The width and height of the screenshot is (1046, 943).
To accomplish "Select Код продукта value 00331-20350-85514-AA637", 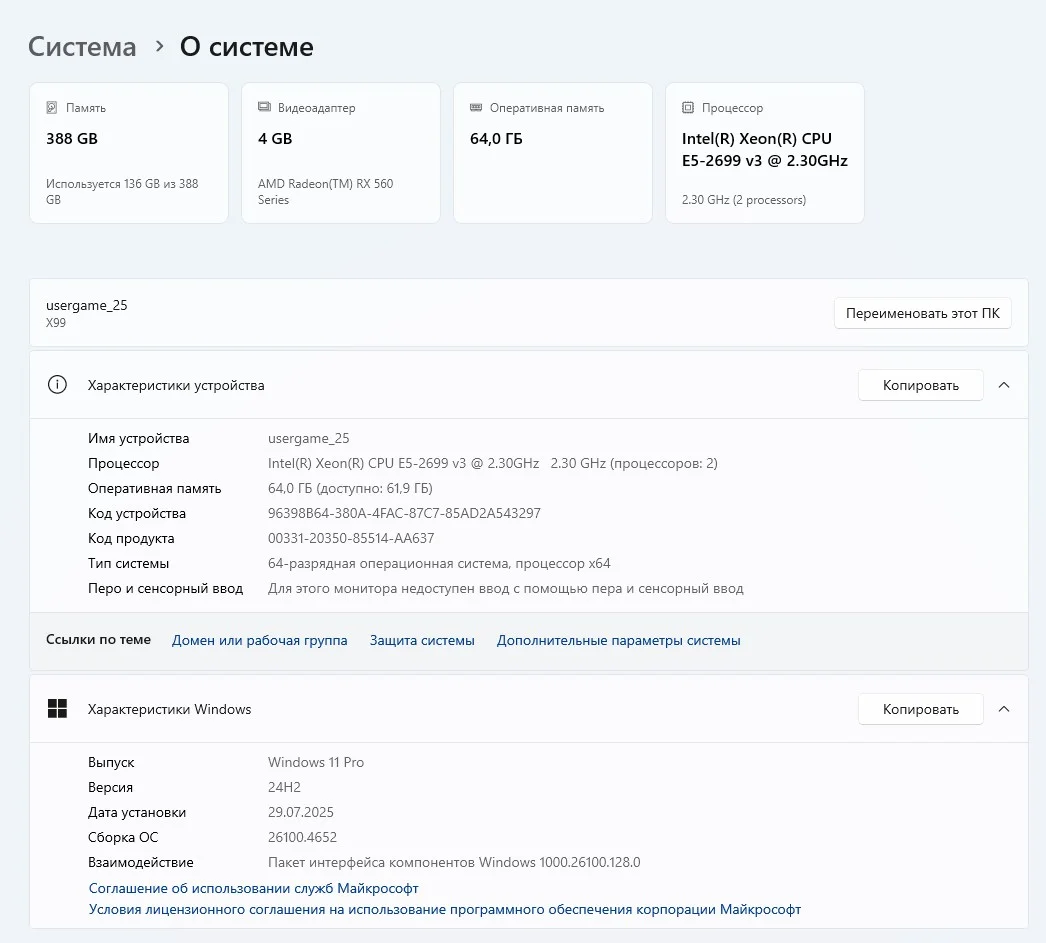I will [x=351, y=539].
